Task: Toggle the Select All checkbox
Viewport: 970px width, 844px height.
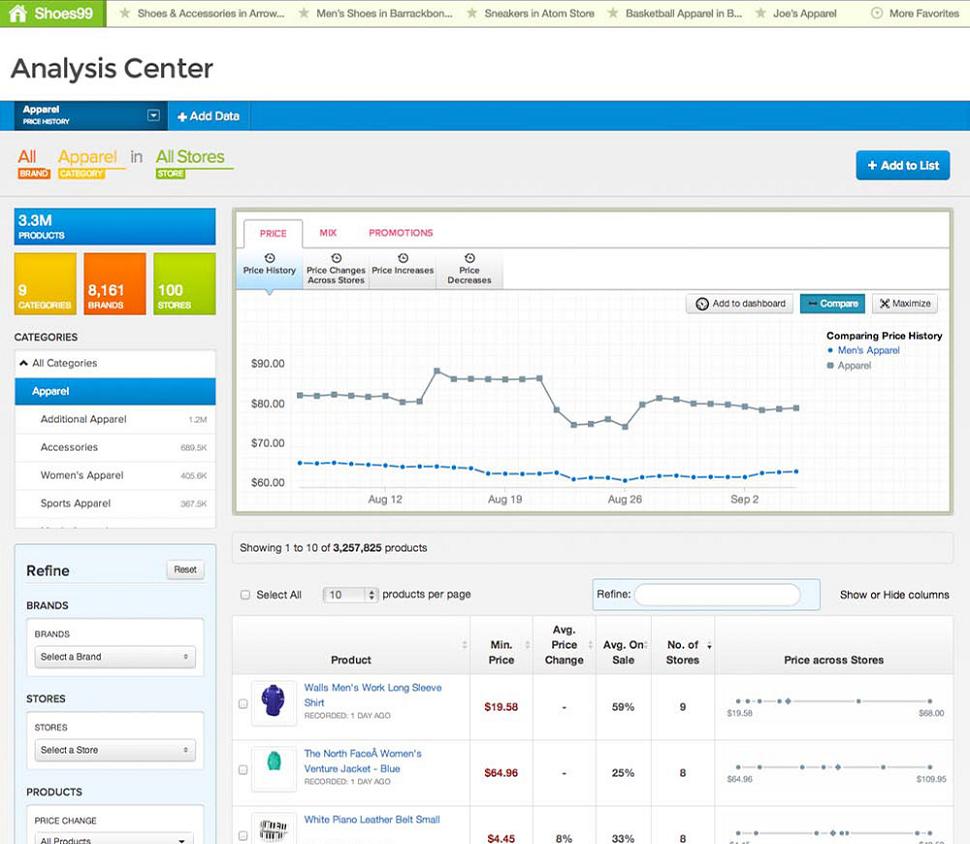Action: 245,595
